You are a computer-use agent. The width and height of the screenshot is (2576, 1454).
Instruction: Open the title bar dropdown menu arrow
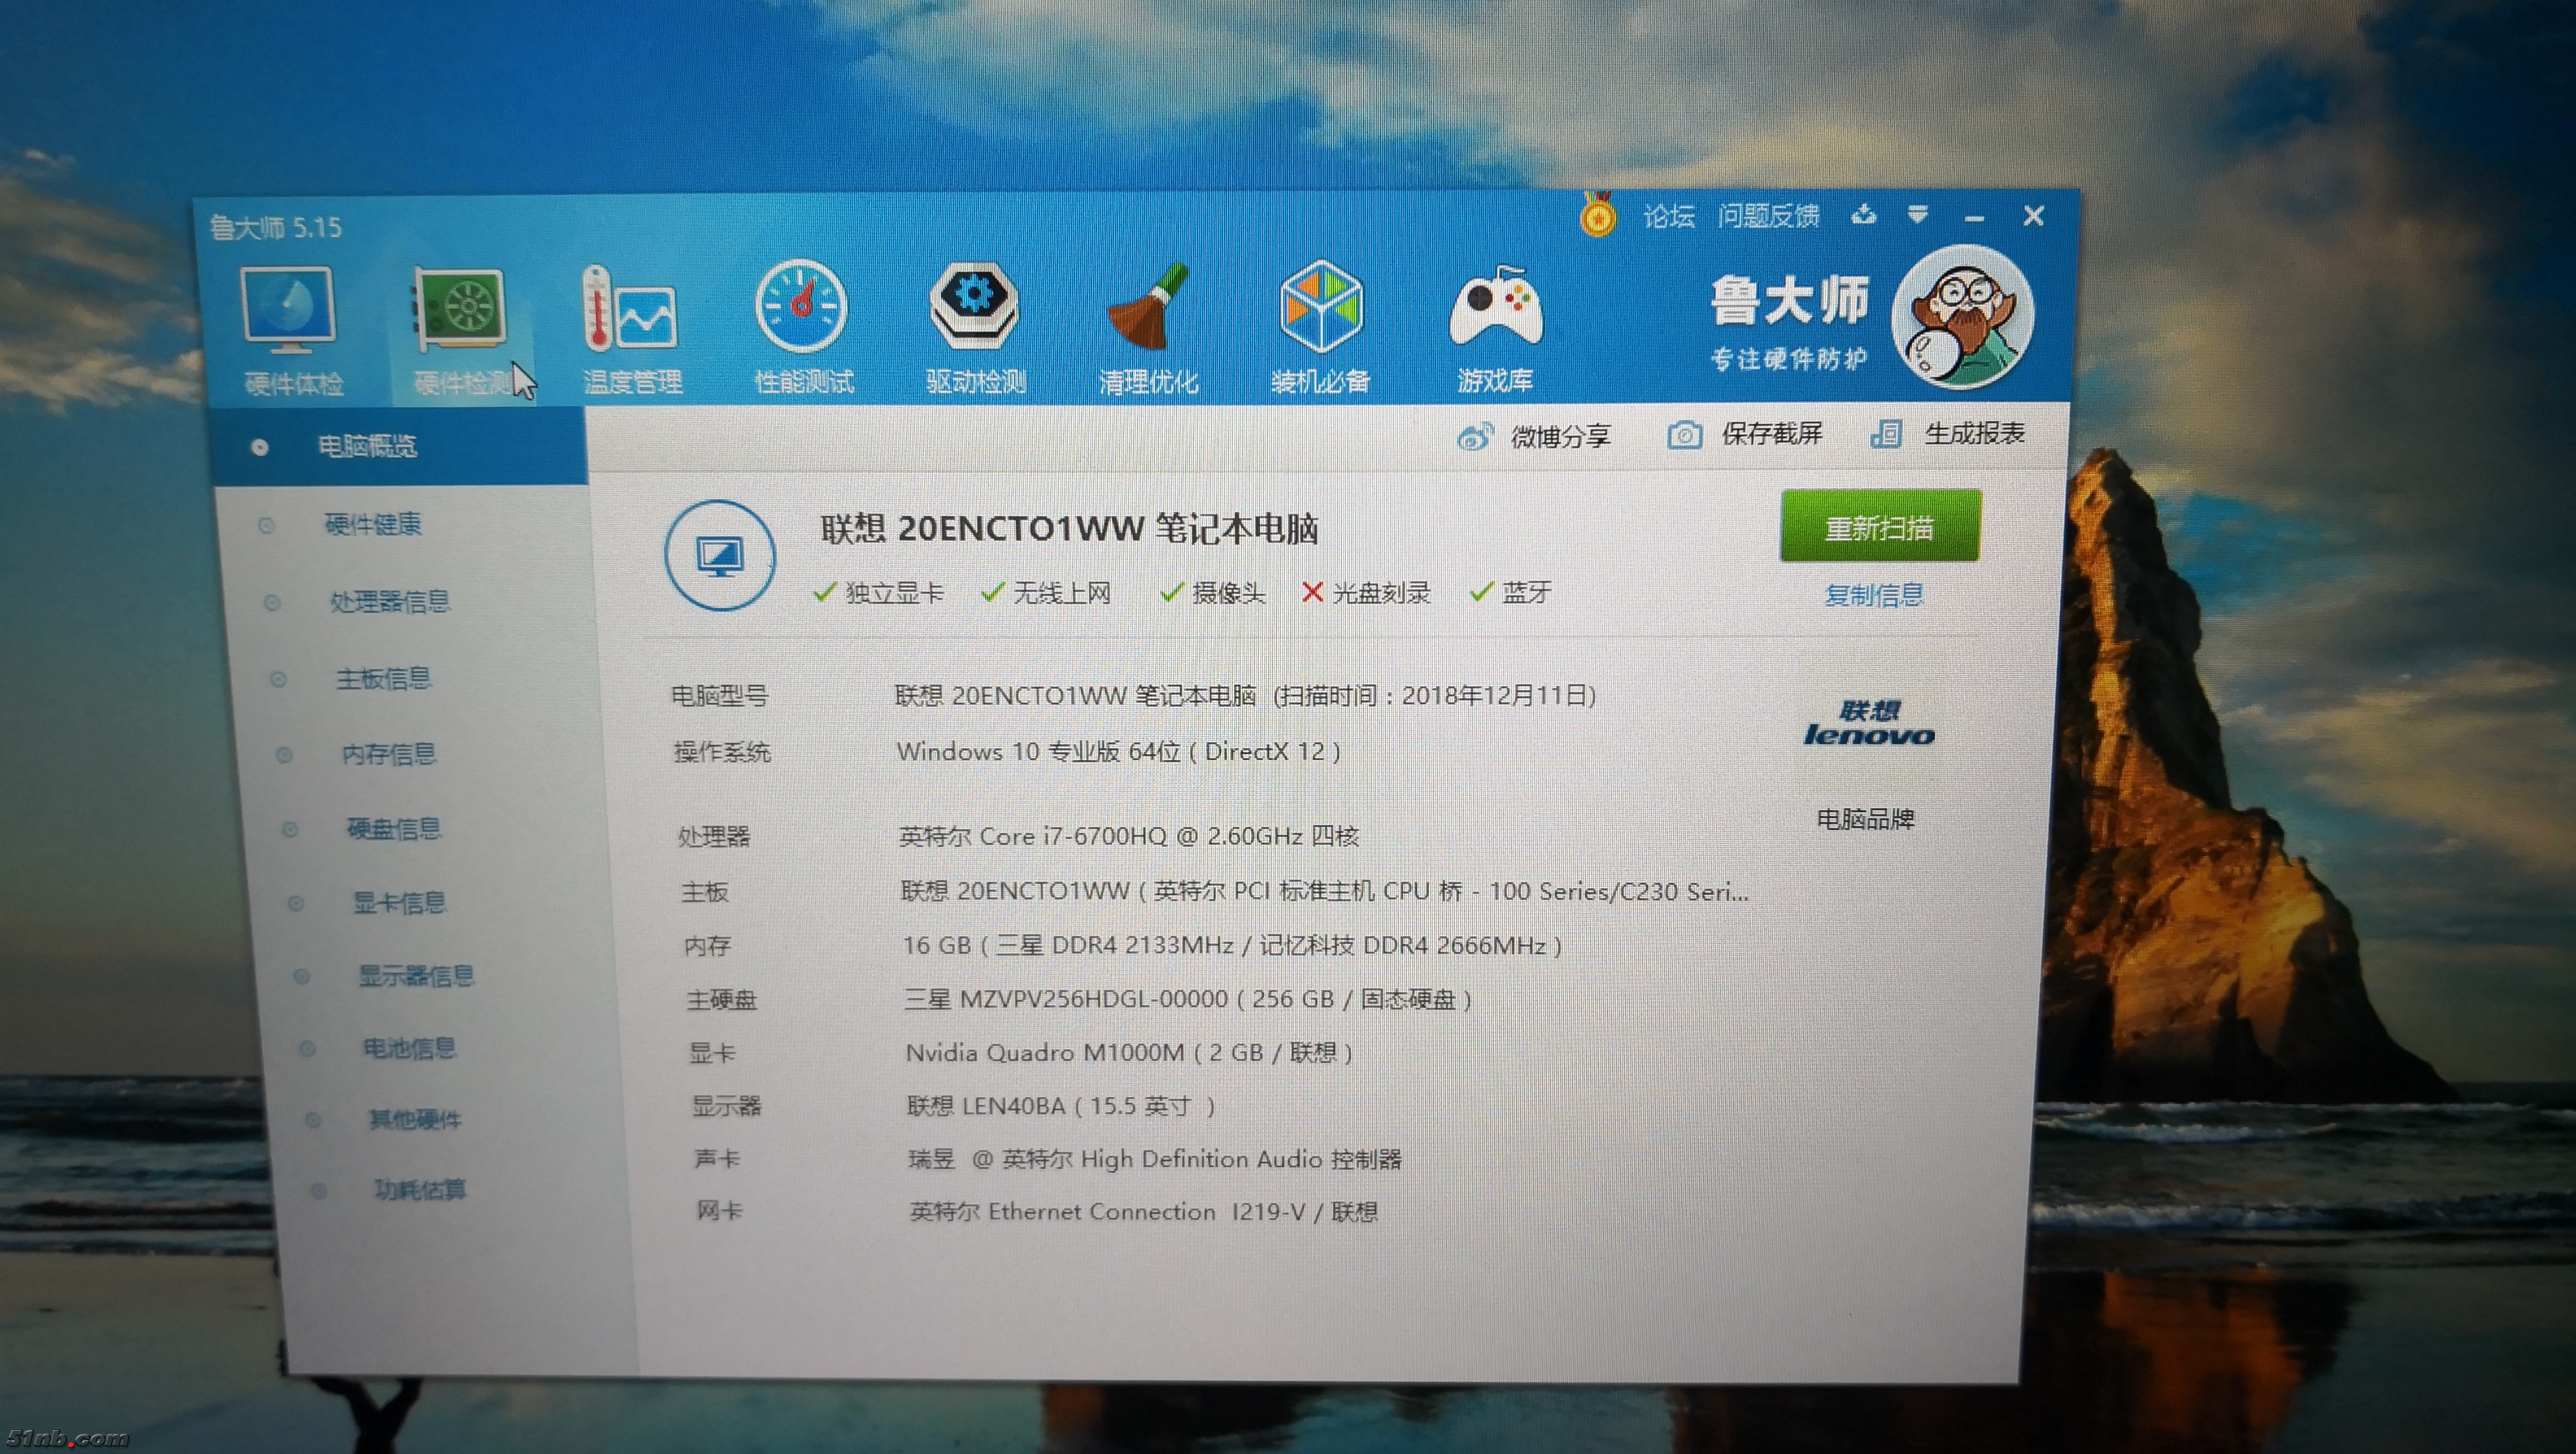click(x=1917, y=215)
